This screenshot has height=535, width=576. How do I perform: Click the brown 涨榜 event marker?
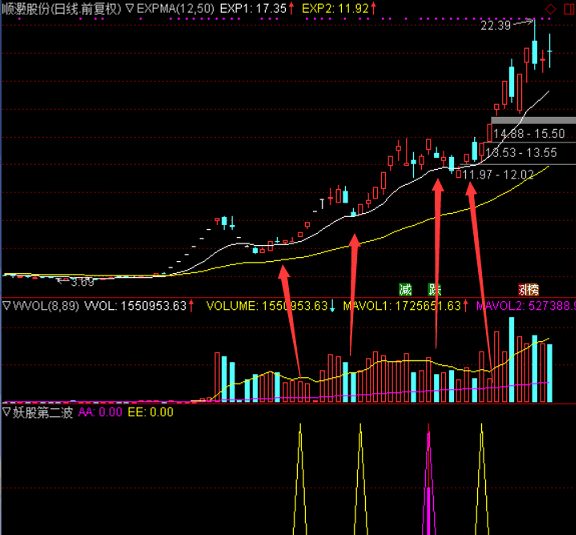pos(528,290)
